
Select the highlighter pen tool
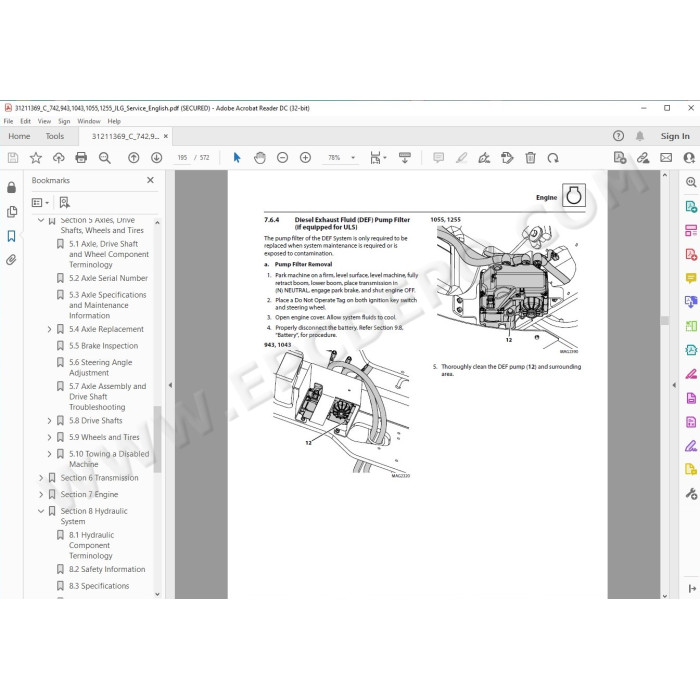point(461,158)
